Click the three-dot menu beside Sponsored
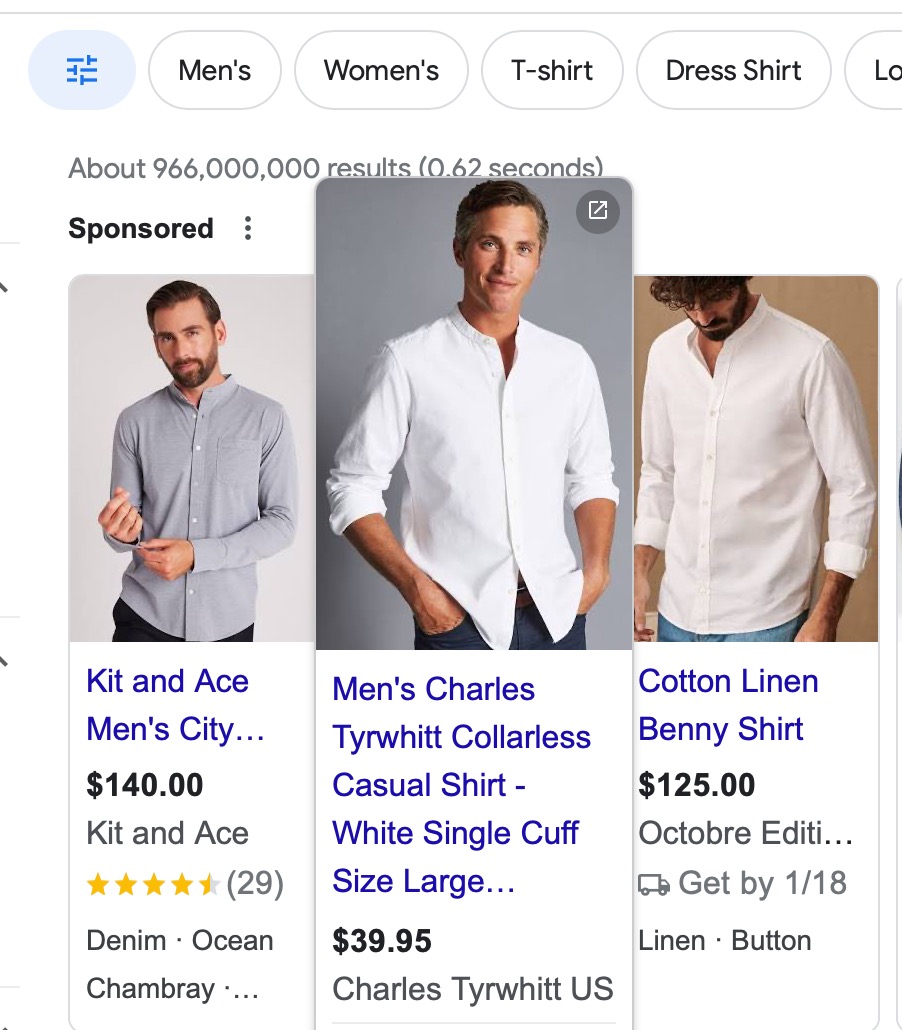 (x=248, y=229)
